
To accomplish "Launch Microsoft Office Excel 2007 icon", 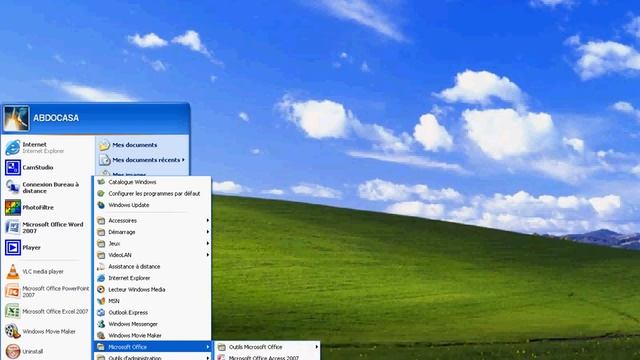I will point(13,311).
